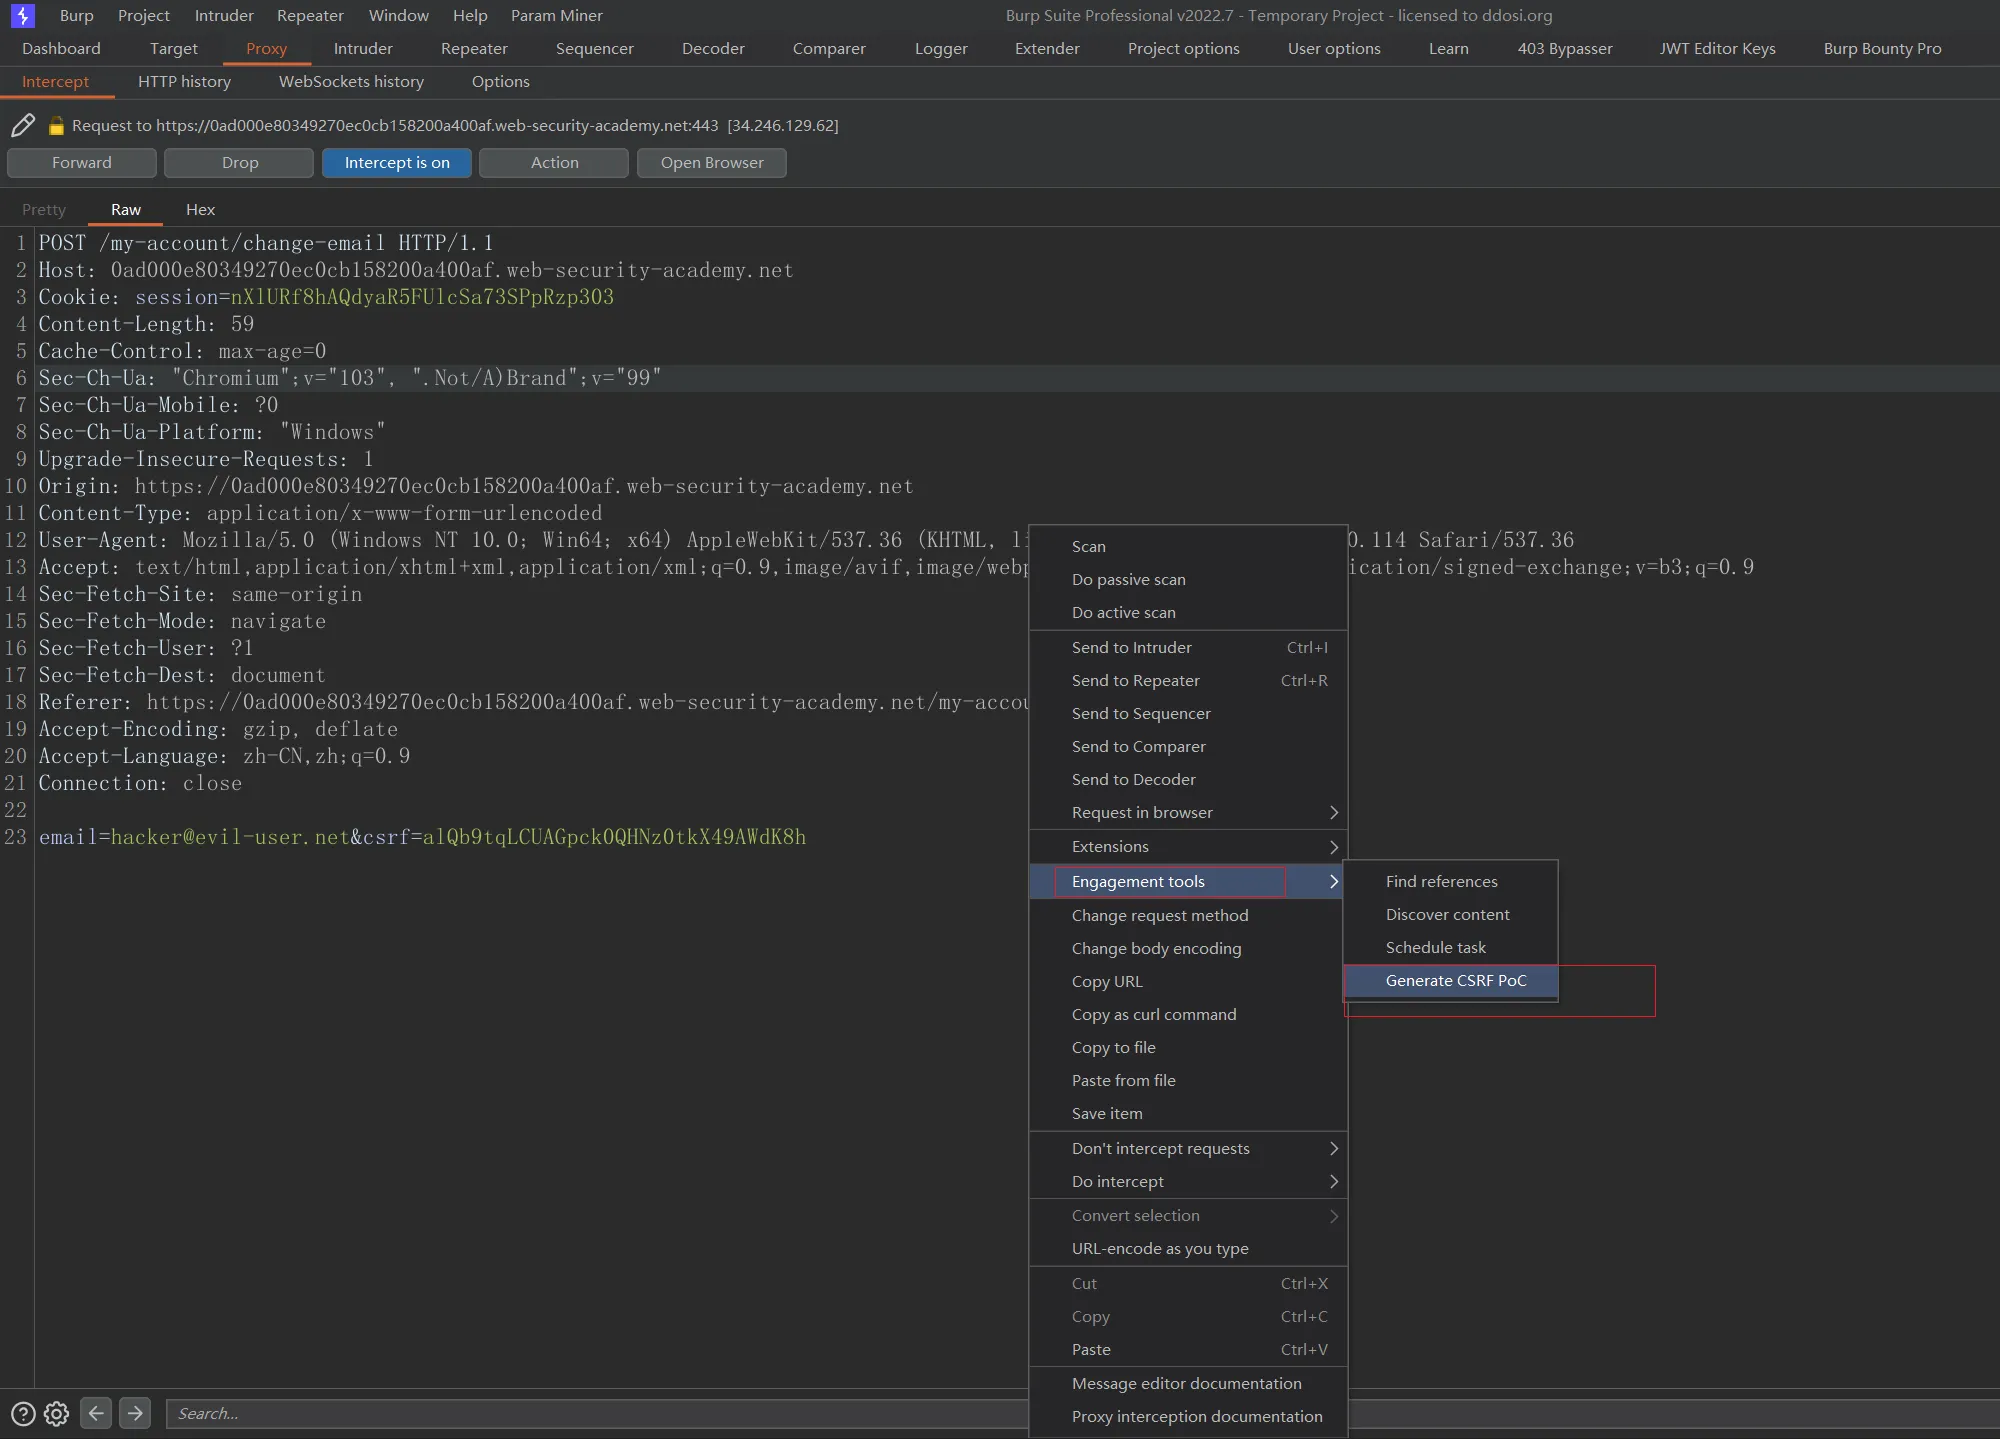This screenshot has width=2000, height=1439.
Task: Open the User options tab
Action: [1334, 48]
